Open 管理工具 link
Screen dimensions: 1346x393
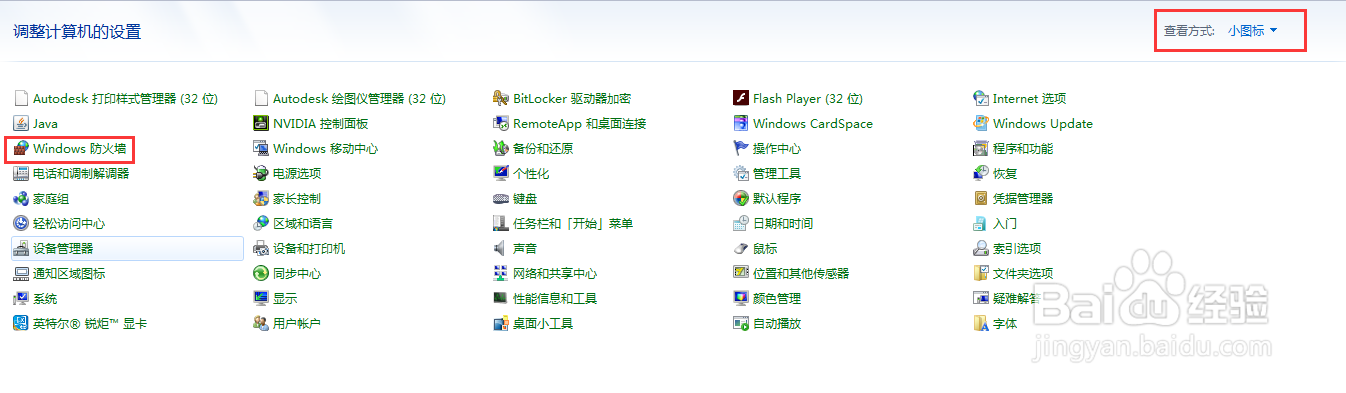click(x=777, y=174)
